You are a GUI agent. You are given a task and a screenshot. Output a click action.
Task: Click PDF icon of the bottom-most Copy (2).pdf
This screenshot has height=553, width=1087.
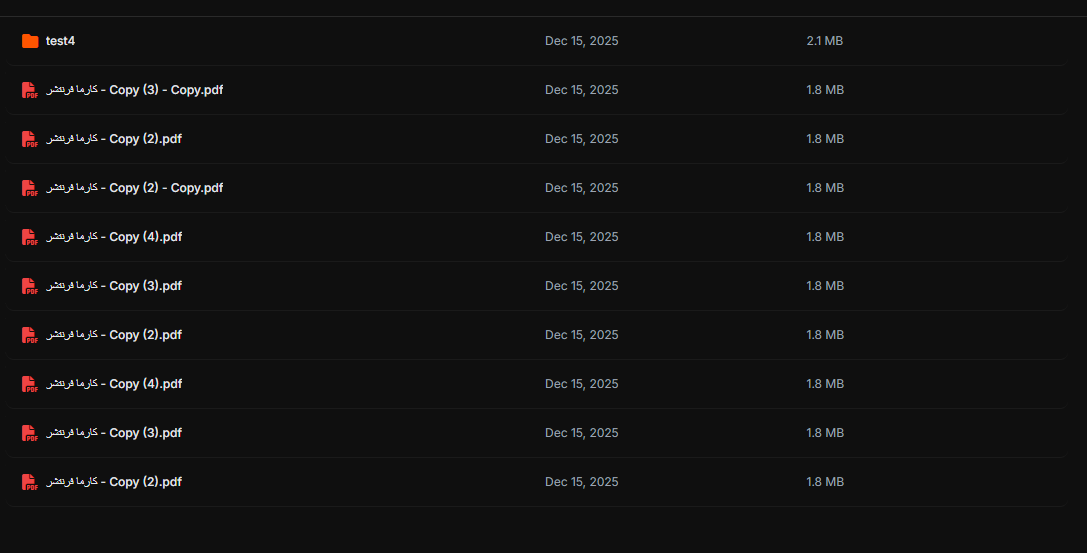pos(30,482)
